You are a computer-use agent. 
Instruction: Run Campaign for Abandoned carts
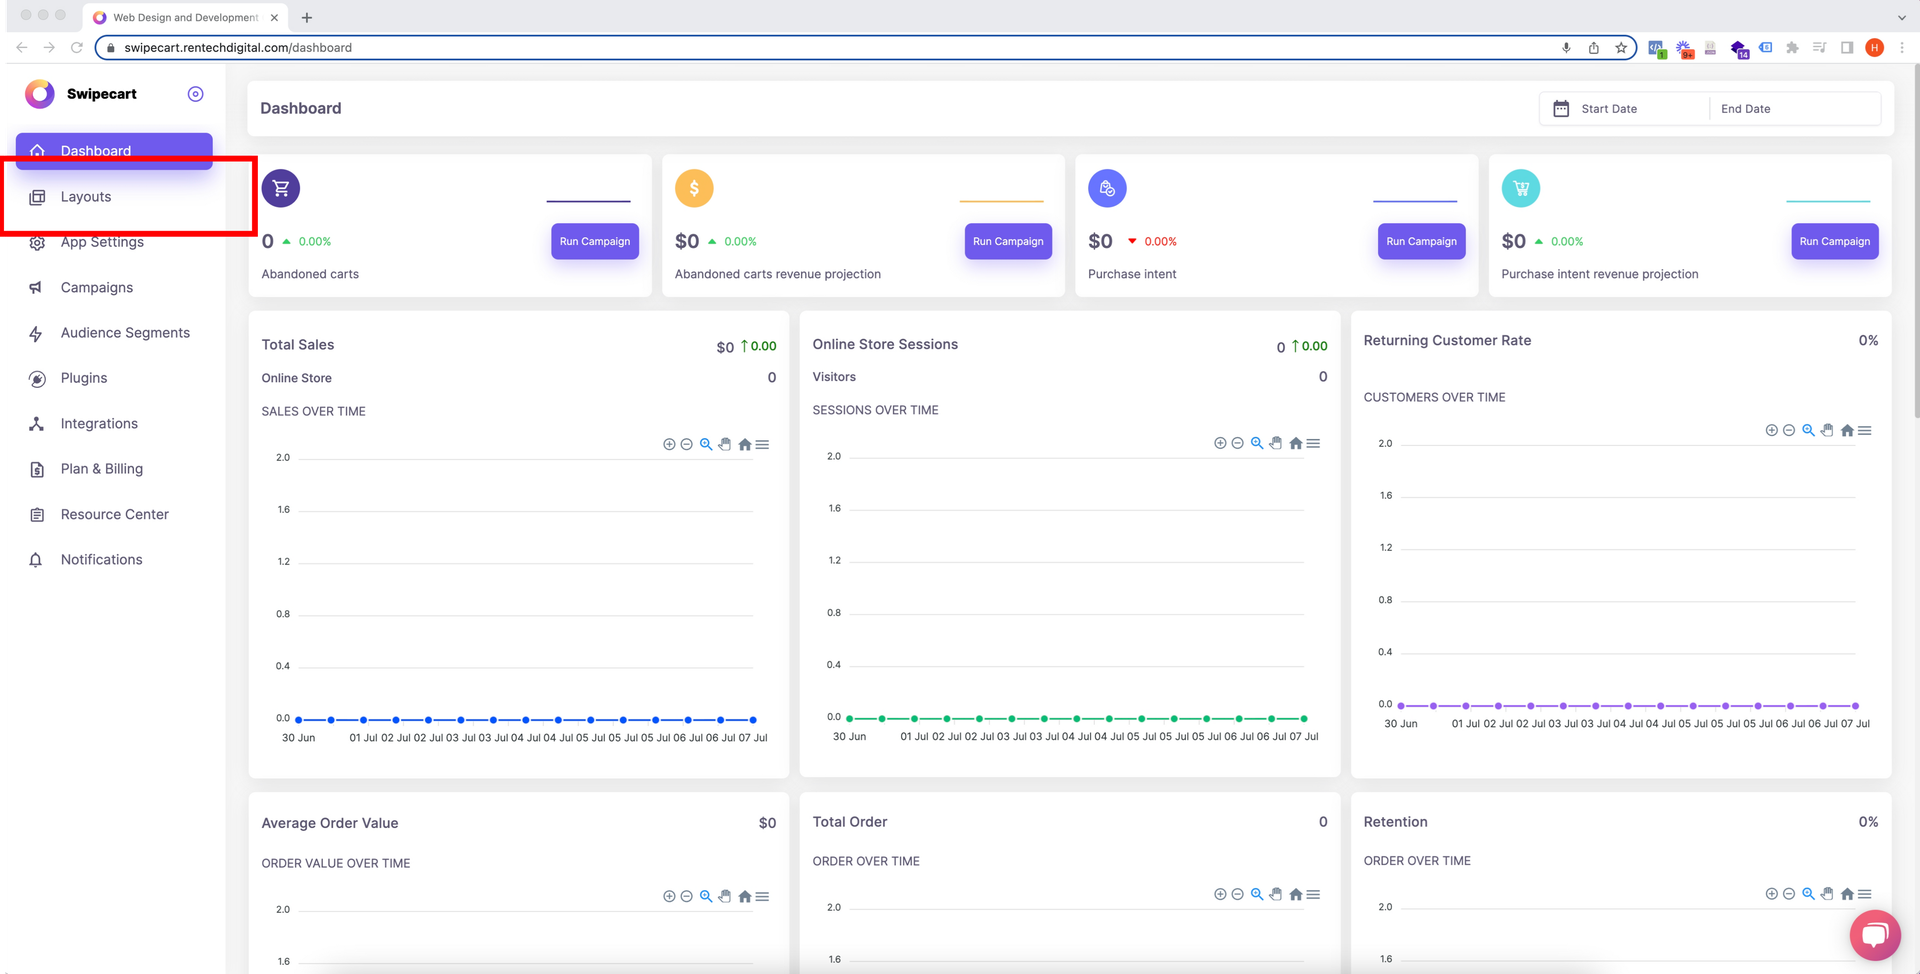(595, 242)
